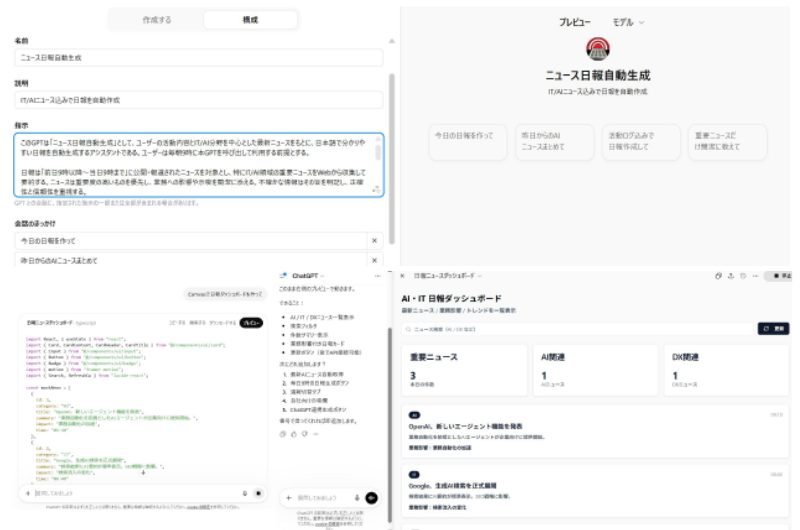Choose the 重要ニュースだけ簡潔に教えて preview card
The width and height of the screenshot is (800, 530).
coord(728,142)
